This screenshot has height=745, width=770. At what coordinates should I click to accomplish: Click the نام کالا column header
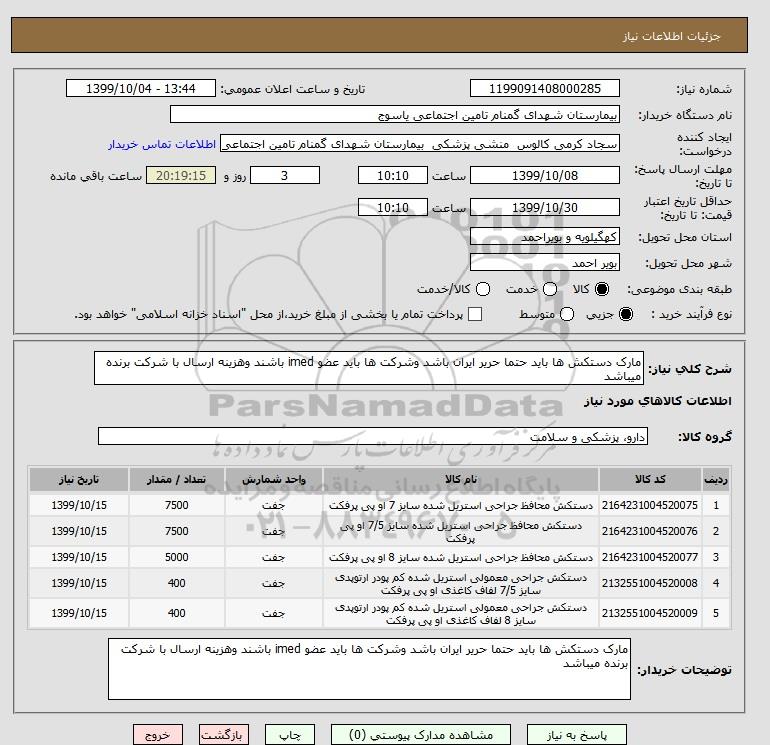point(461,479)
